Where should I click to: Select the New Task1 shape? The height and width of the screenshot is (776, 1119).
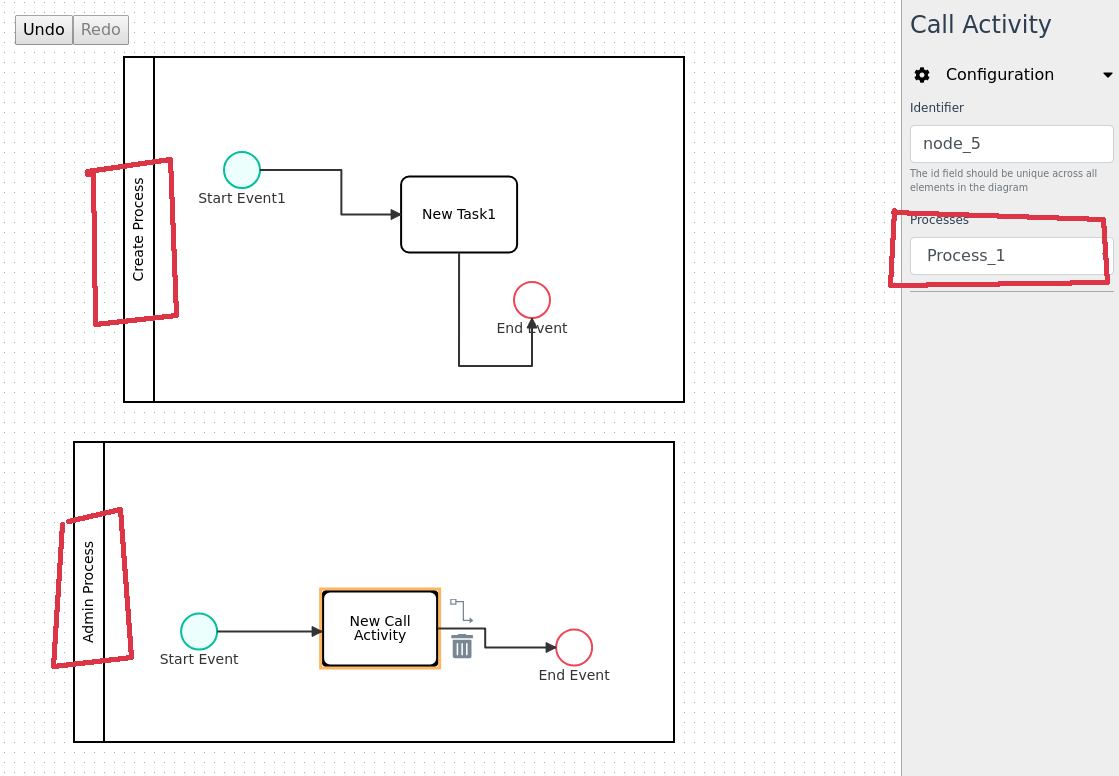tap(459, 213)
